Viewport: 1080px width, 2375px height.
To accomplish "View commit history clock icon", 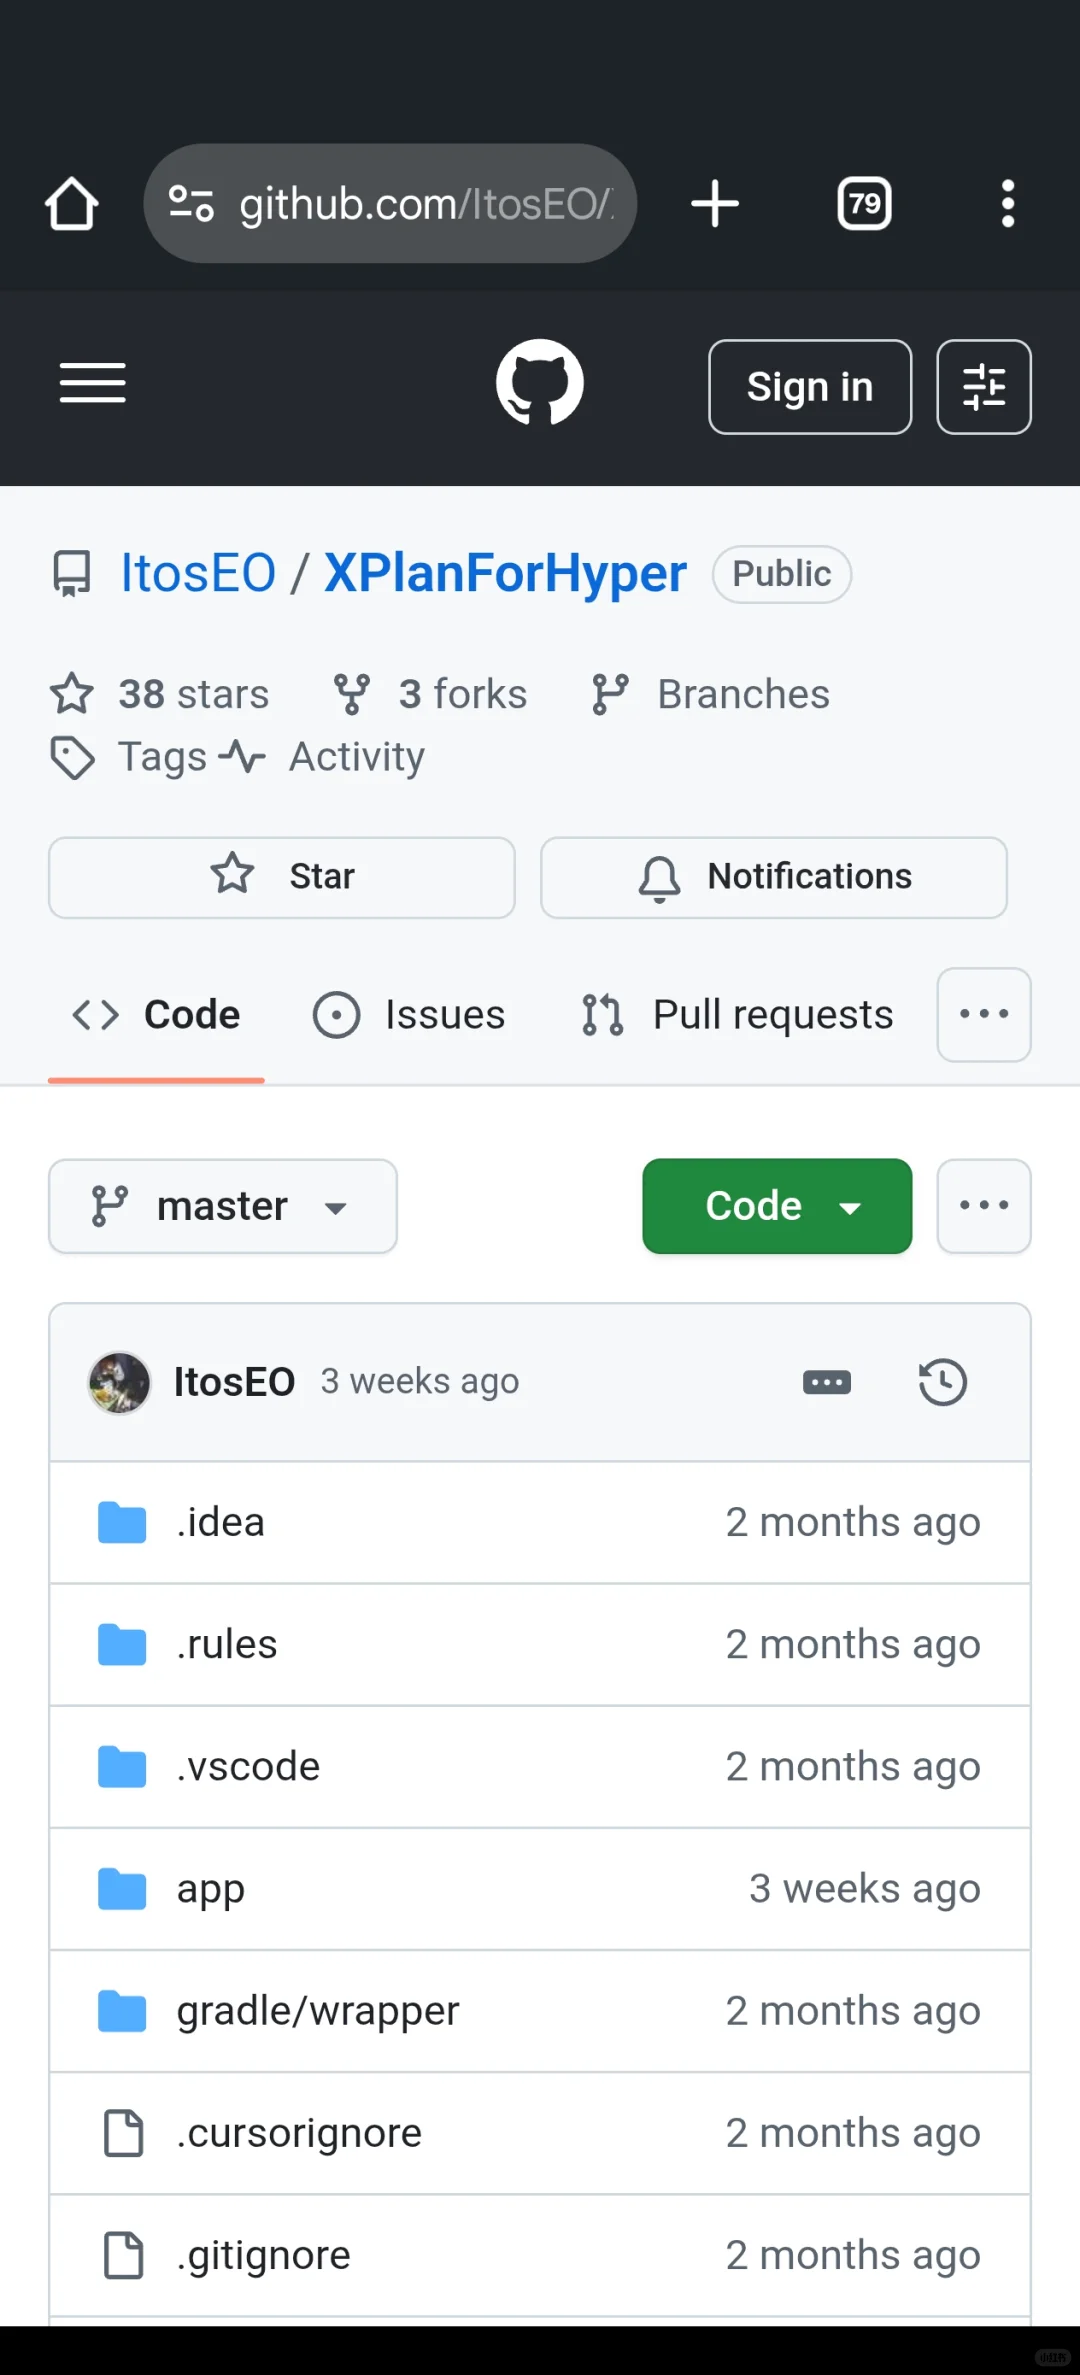I will [x=942, y=1383].
